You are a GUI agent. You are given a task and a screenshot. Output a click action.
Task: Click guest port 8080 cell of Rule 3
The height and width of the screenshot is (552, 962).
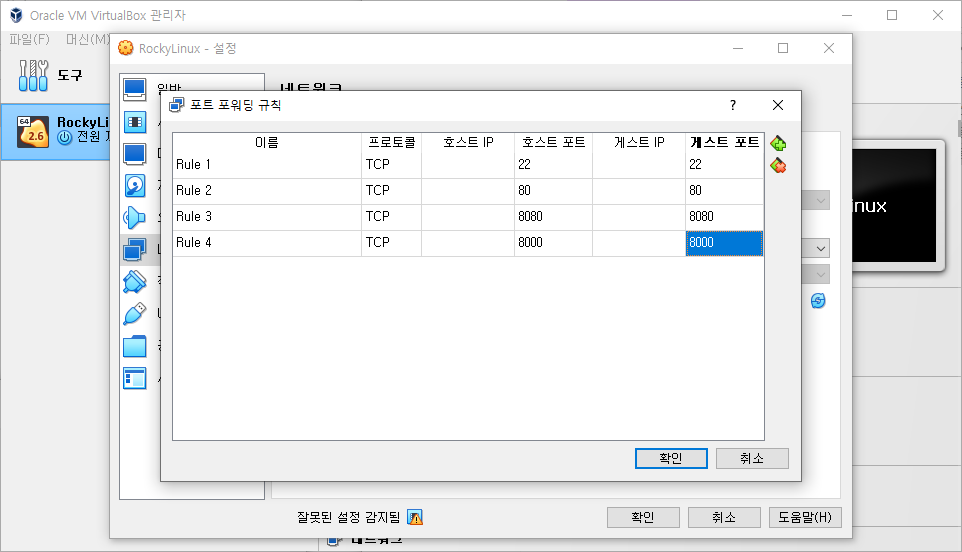coord(725,217)
